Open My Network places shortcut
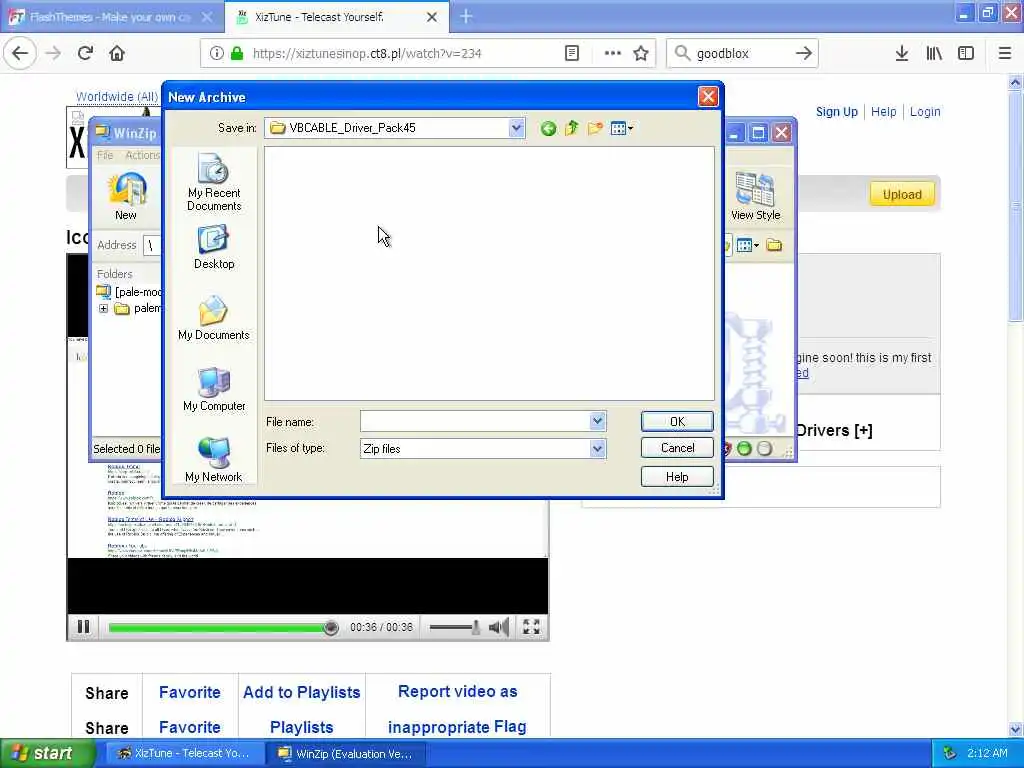1024x768 pixels. [214, 460]
